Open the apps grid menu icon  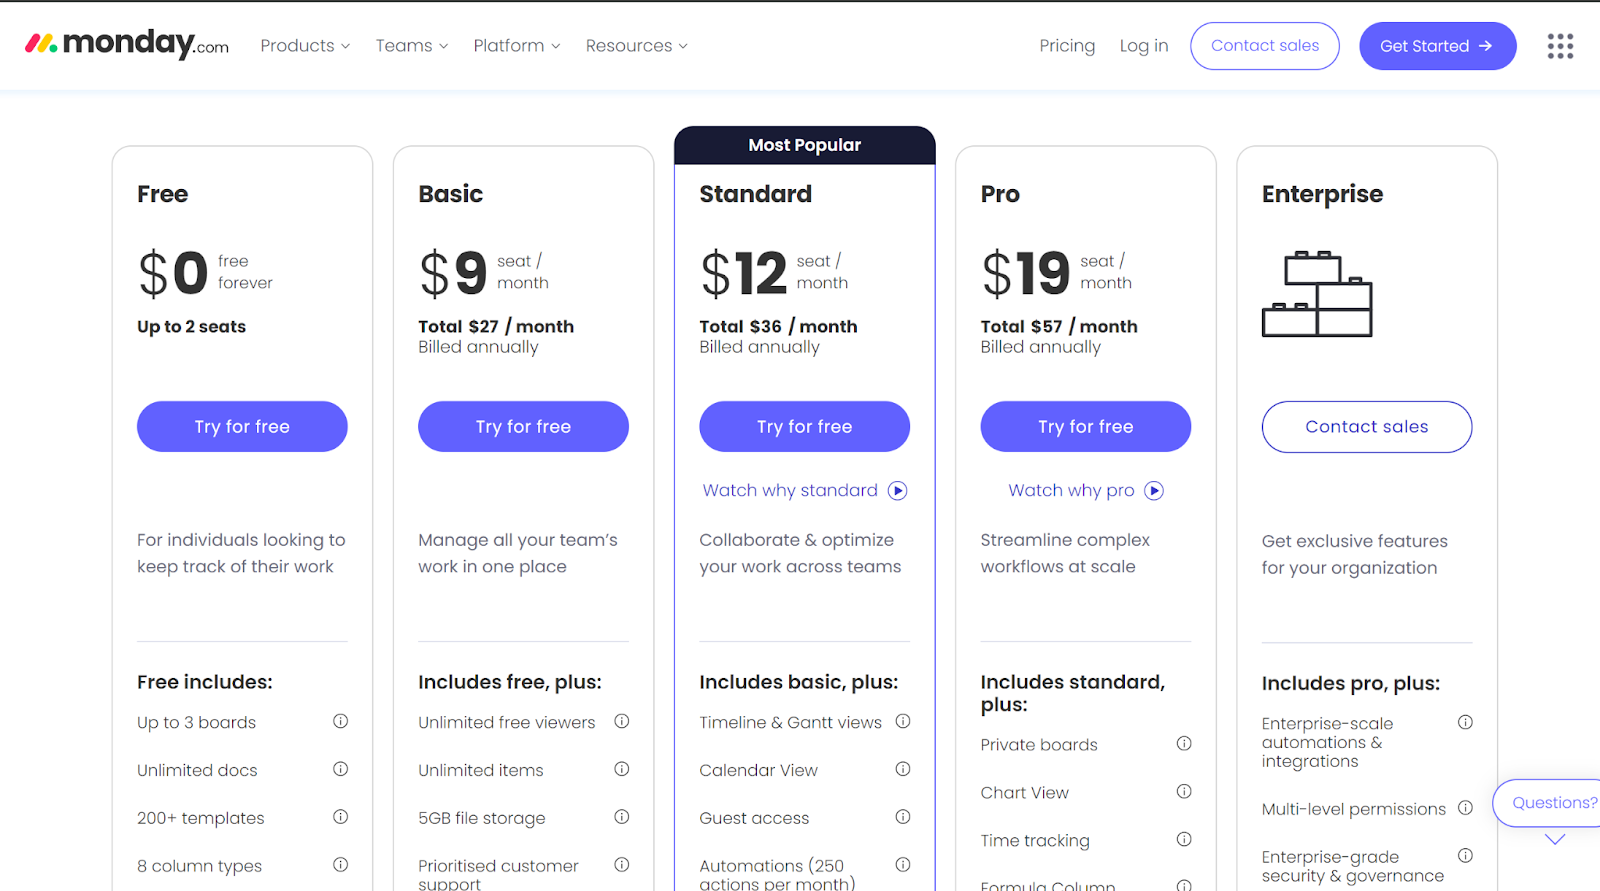pos(1560,46)
